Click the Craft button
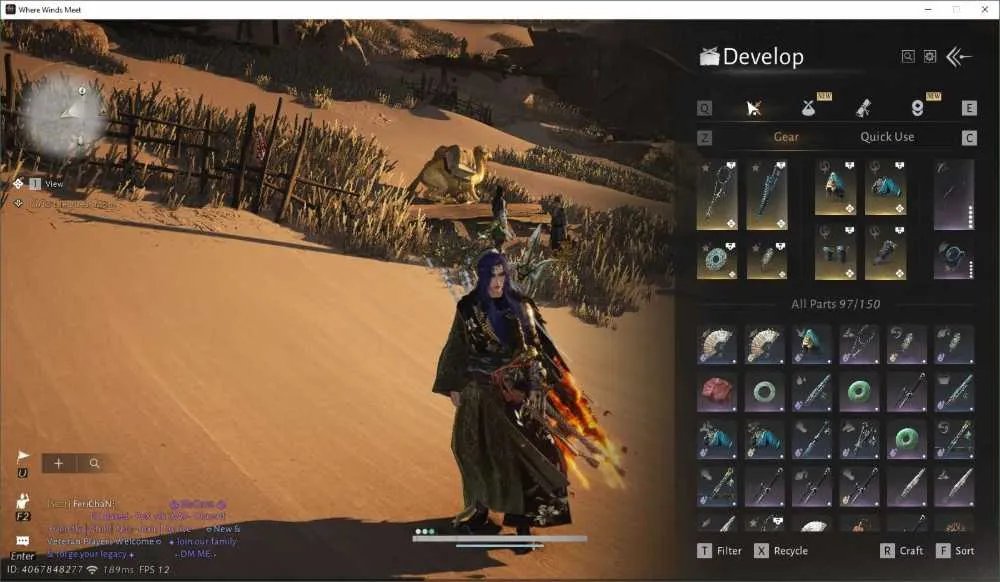1000x582 pixels. coord(902,551)
